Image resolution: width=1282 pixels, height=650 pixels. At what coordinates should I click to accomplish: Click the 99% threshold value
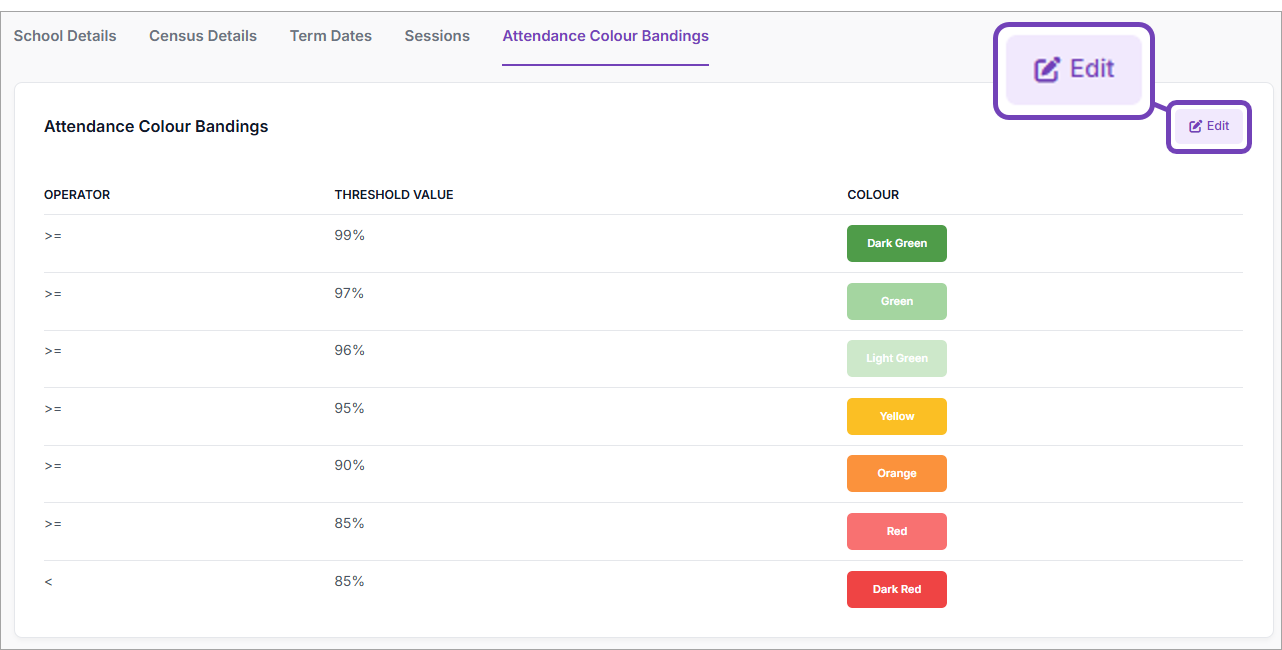349,235
